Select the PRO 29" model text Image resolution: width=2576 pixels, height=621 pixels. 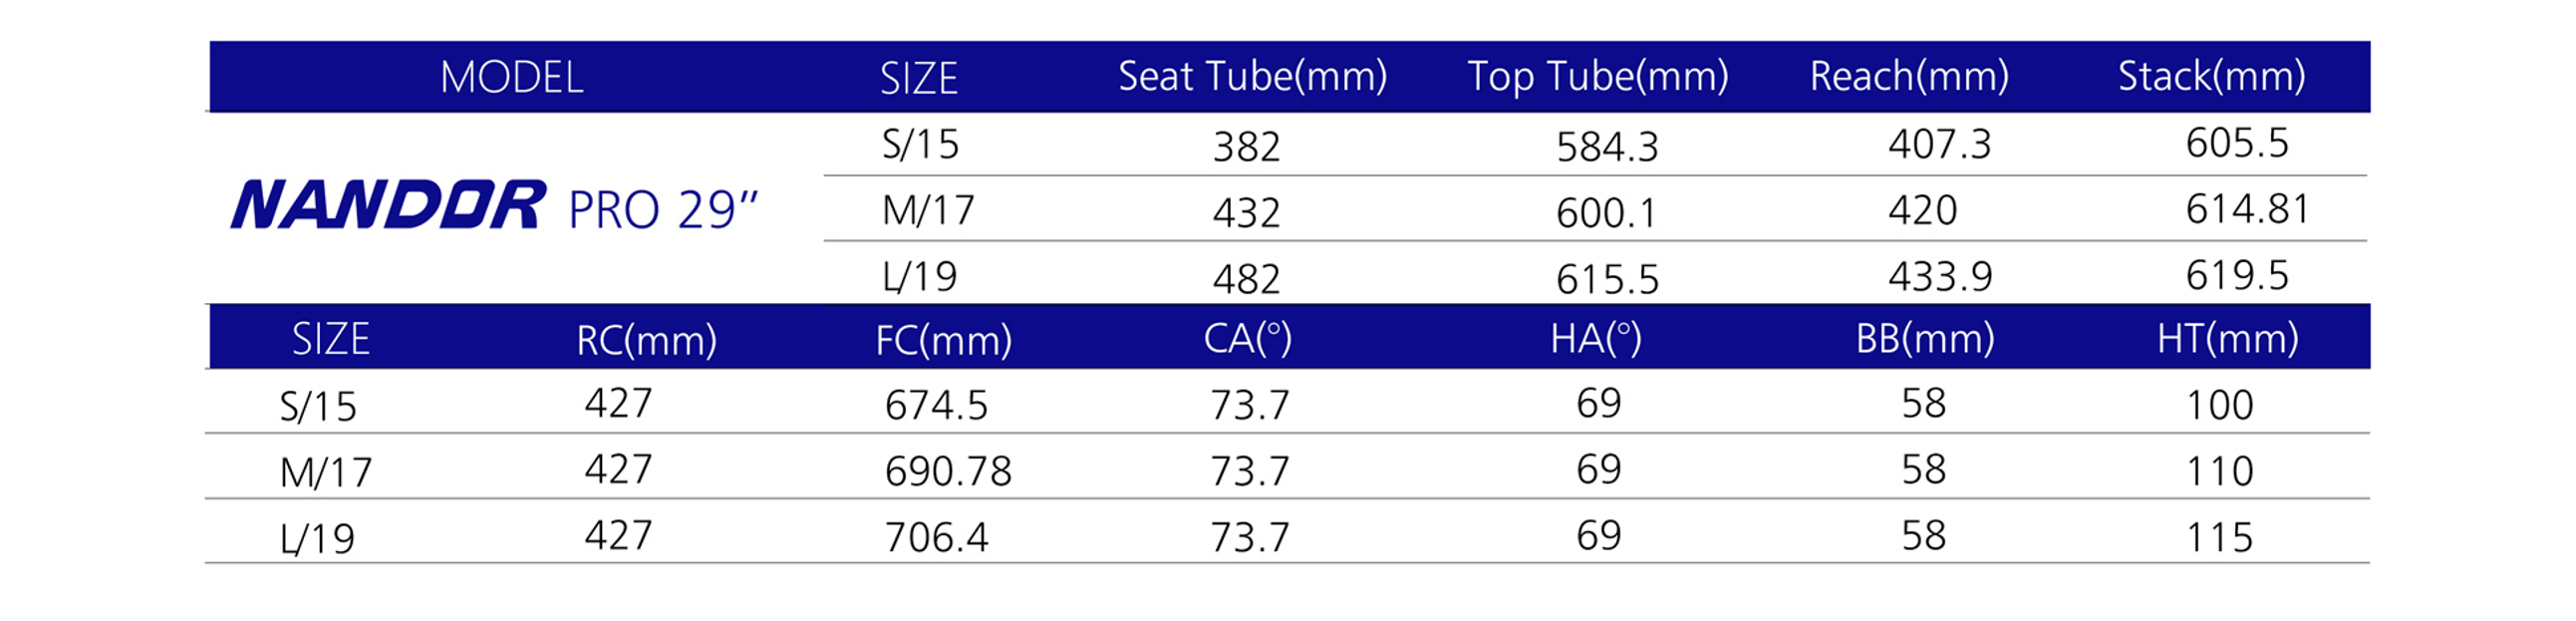tap(663, 210)
